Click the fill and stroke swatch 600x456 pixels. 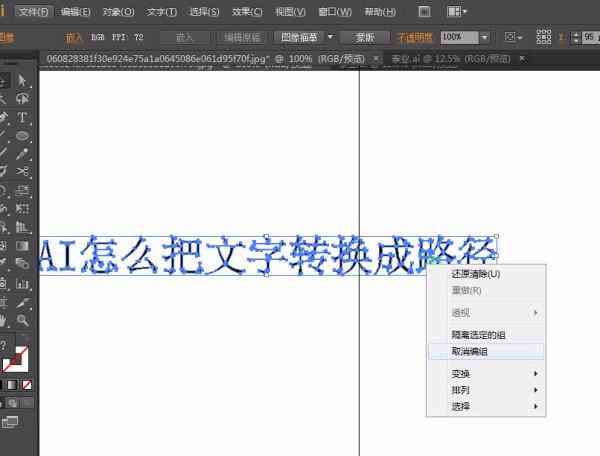pos(15,360)
